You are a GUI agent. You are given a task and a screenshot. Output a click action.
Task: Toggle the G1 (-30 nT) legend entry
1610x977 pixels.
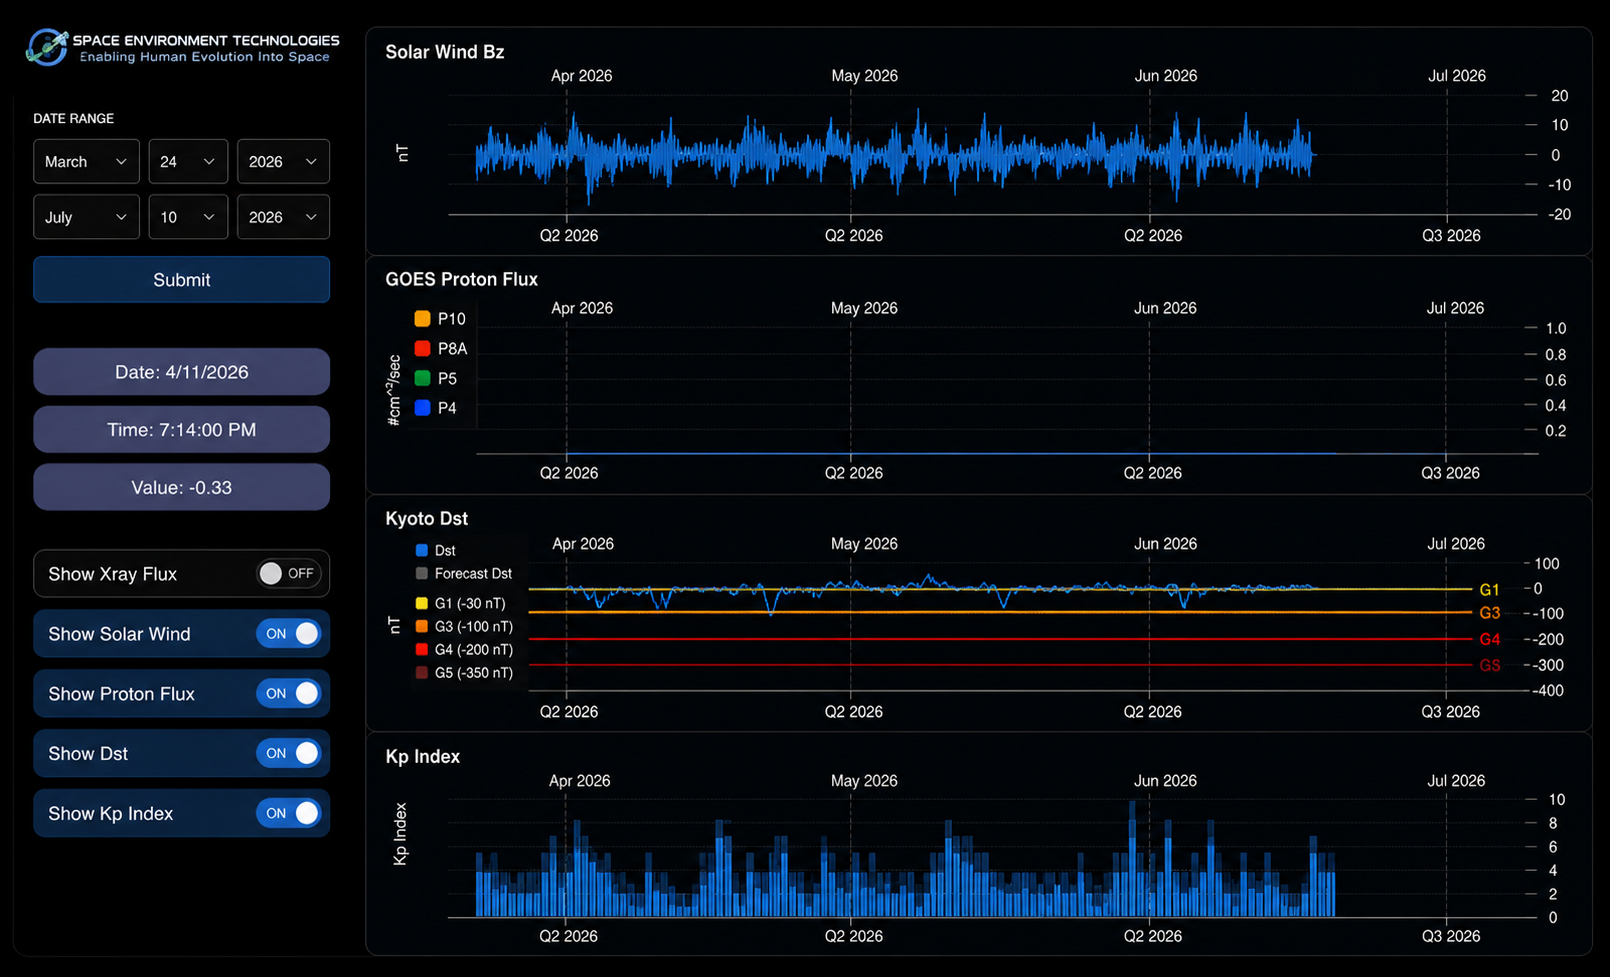point(460,603)
